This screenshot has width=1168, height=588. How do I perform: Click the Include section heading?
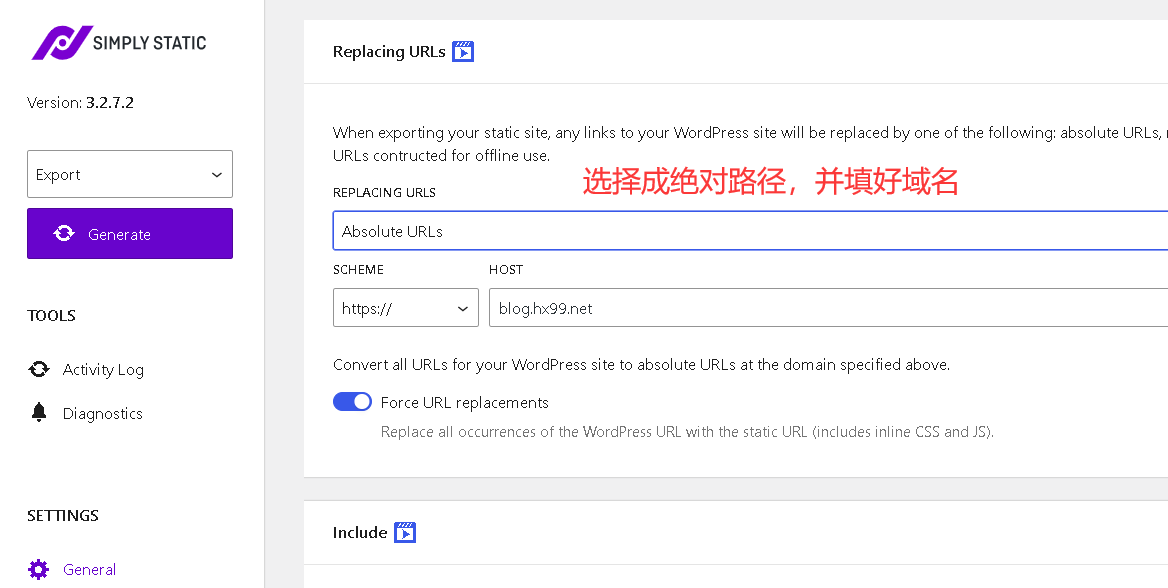coord(360,532)
